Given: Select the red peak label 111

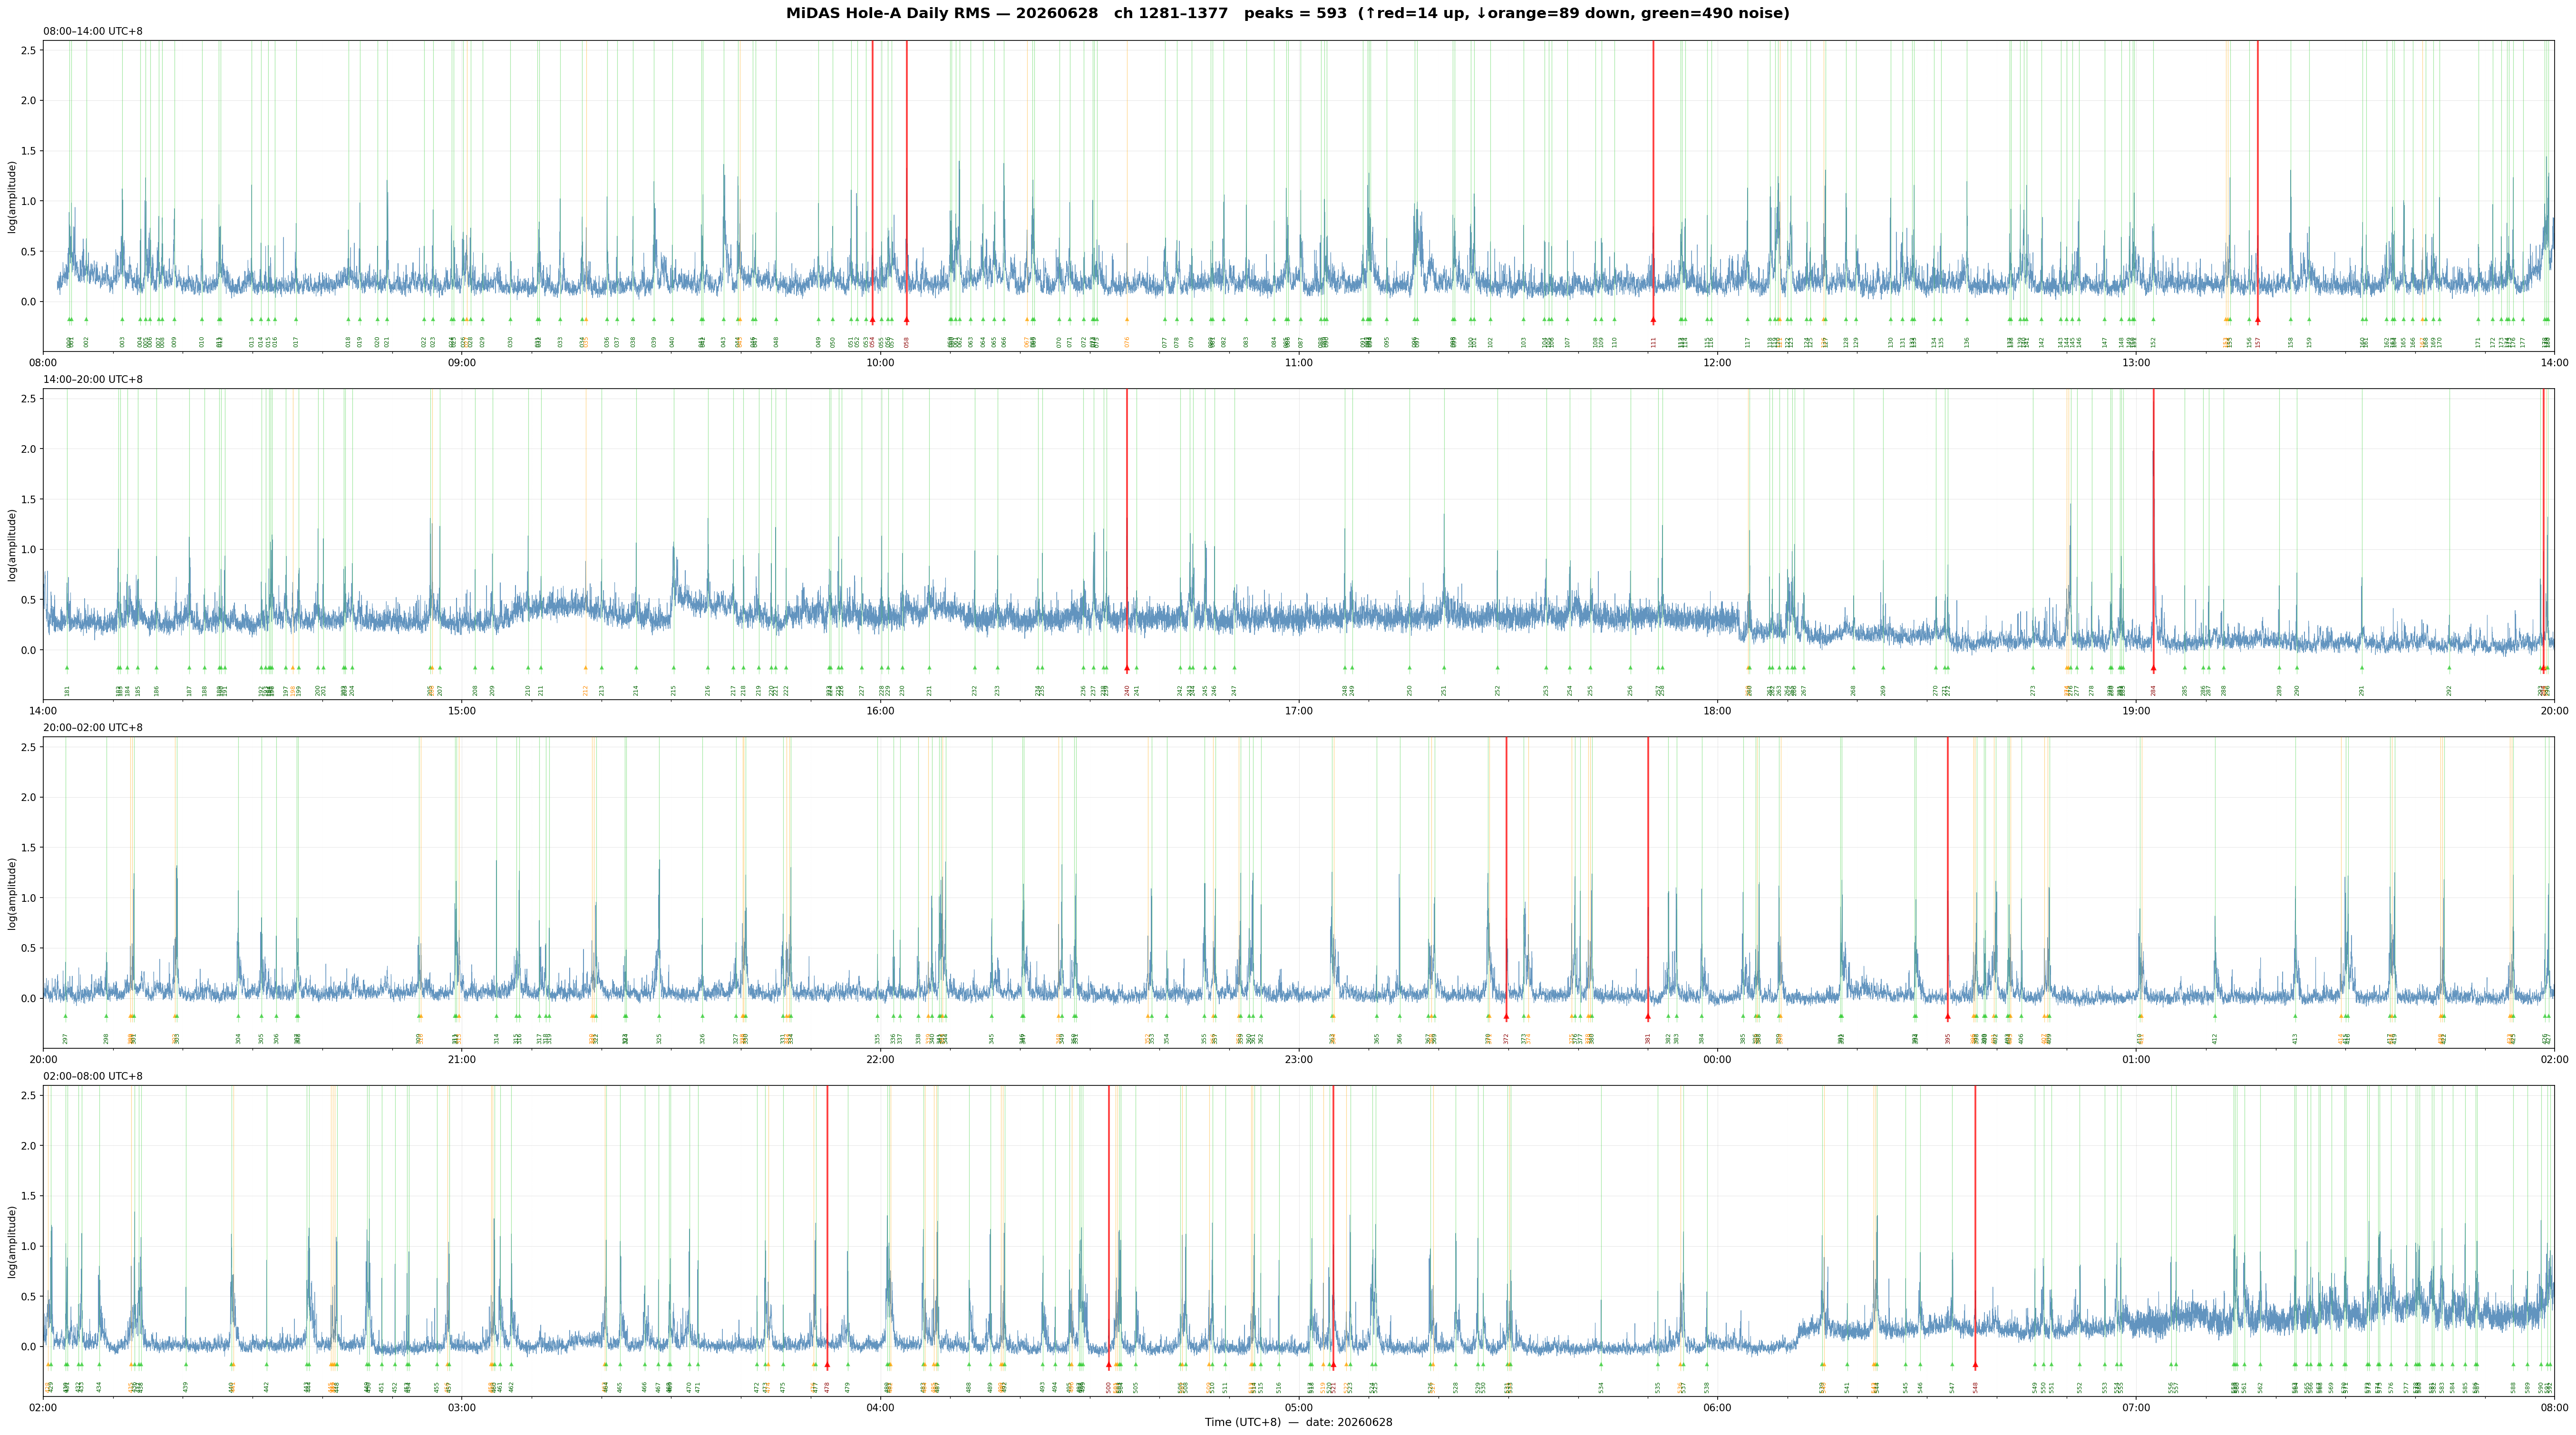Looking at the screenshot, I should (1654, 342).
